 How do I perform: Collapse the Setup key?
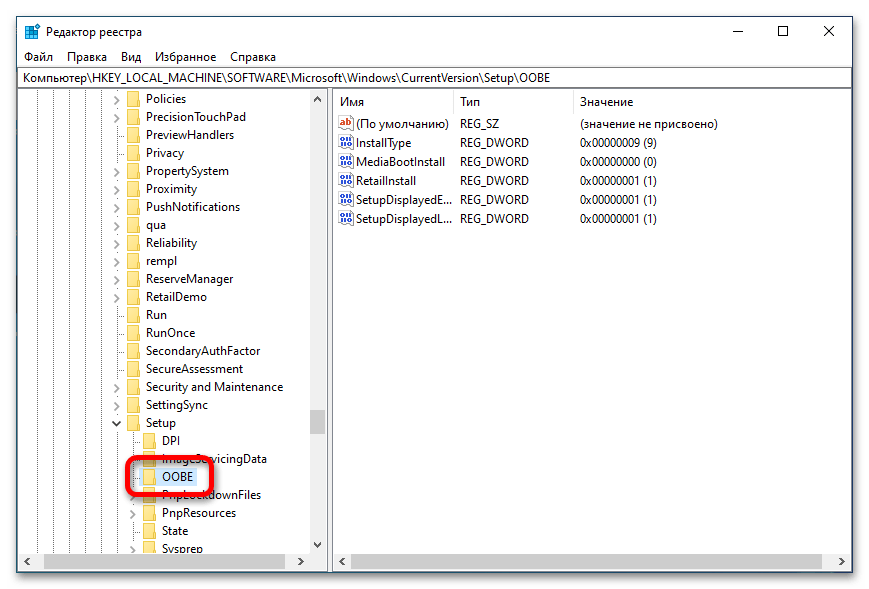tap(116, 424)
